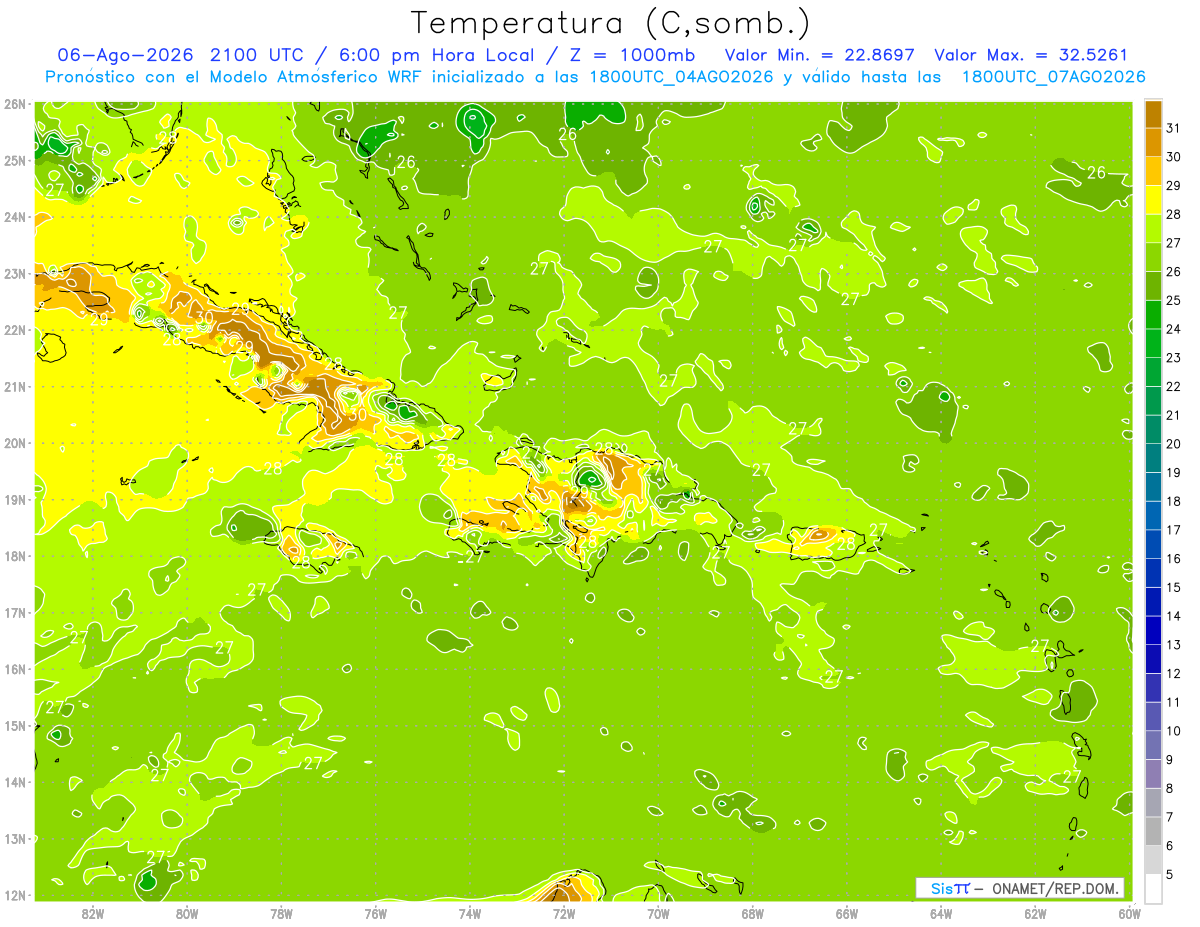Click the '18N' latitude axis label
This screenshot has width=1200, height=927.
[x=15, y=556]
